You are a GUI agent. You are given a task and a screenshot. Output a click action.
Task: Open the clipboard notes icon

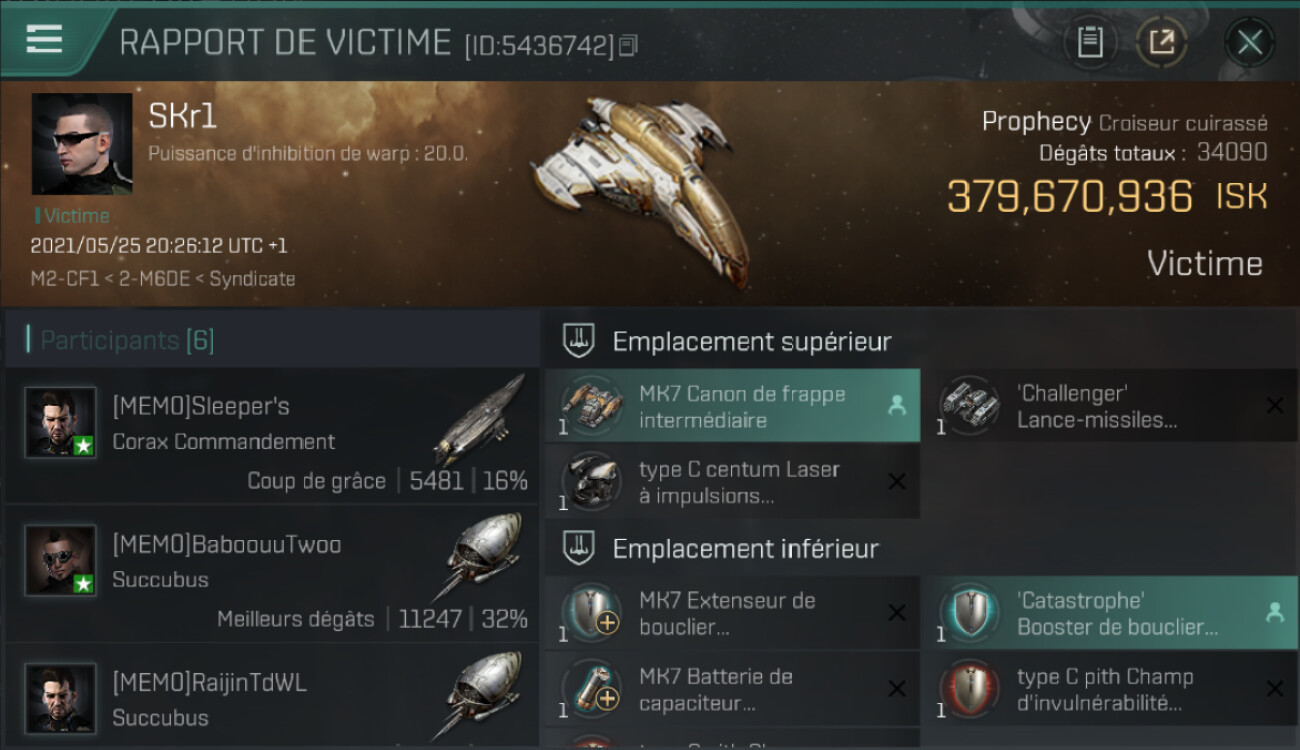click(1090, 42)
